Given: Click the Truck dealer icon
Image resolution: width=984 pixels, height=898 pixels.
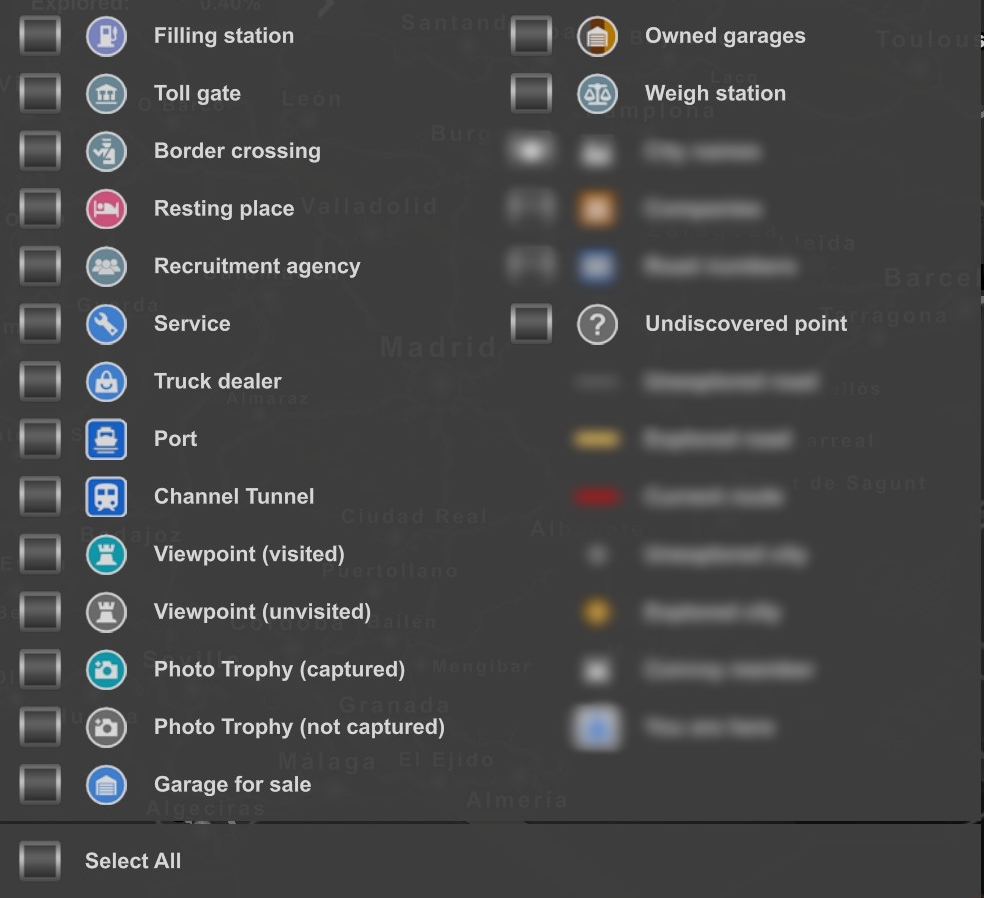Looking at the screenshot, I should click(107, 381).
